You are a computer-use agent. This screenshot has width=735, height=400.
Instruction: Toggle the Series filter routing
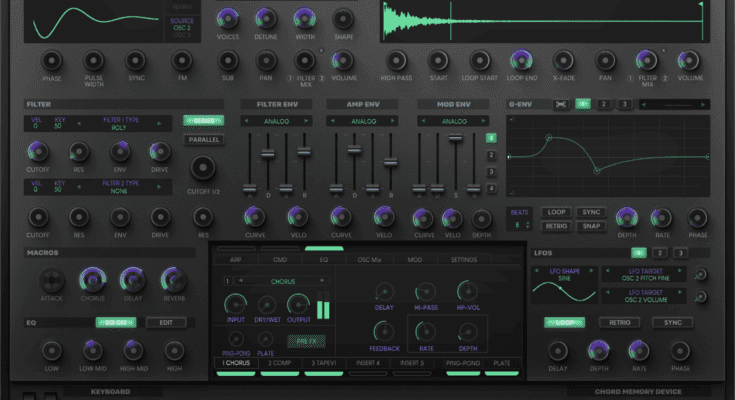[x=203, y=120]
